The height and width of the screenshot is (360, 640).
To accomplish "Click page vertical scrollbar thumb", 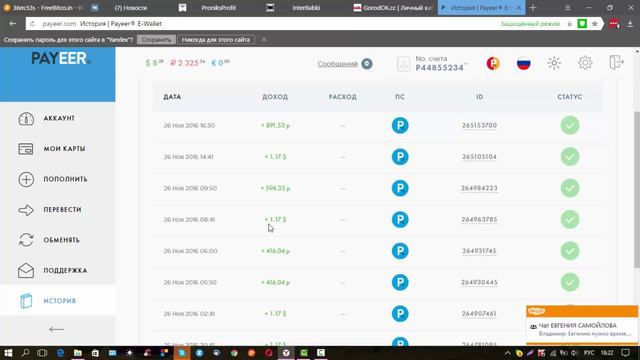I will [x=637, y=190].
